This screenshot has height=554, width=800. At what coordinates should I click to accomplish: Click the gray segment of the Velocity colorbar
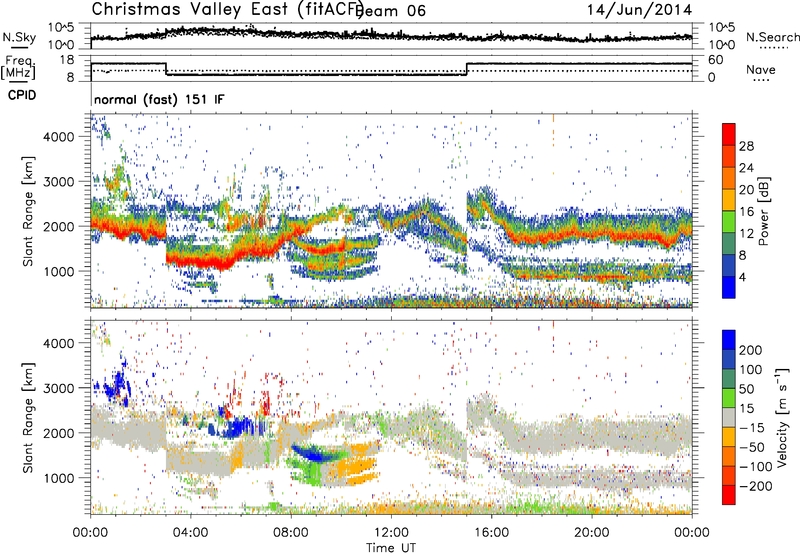point(729,418)
